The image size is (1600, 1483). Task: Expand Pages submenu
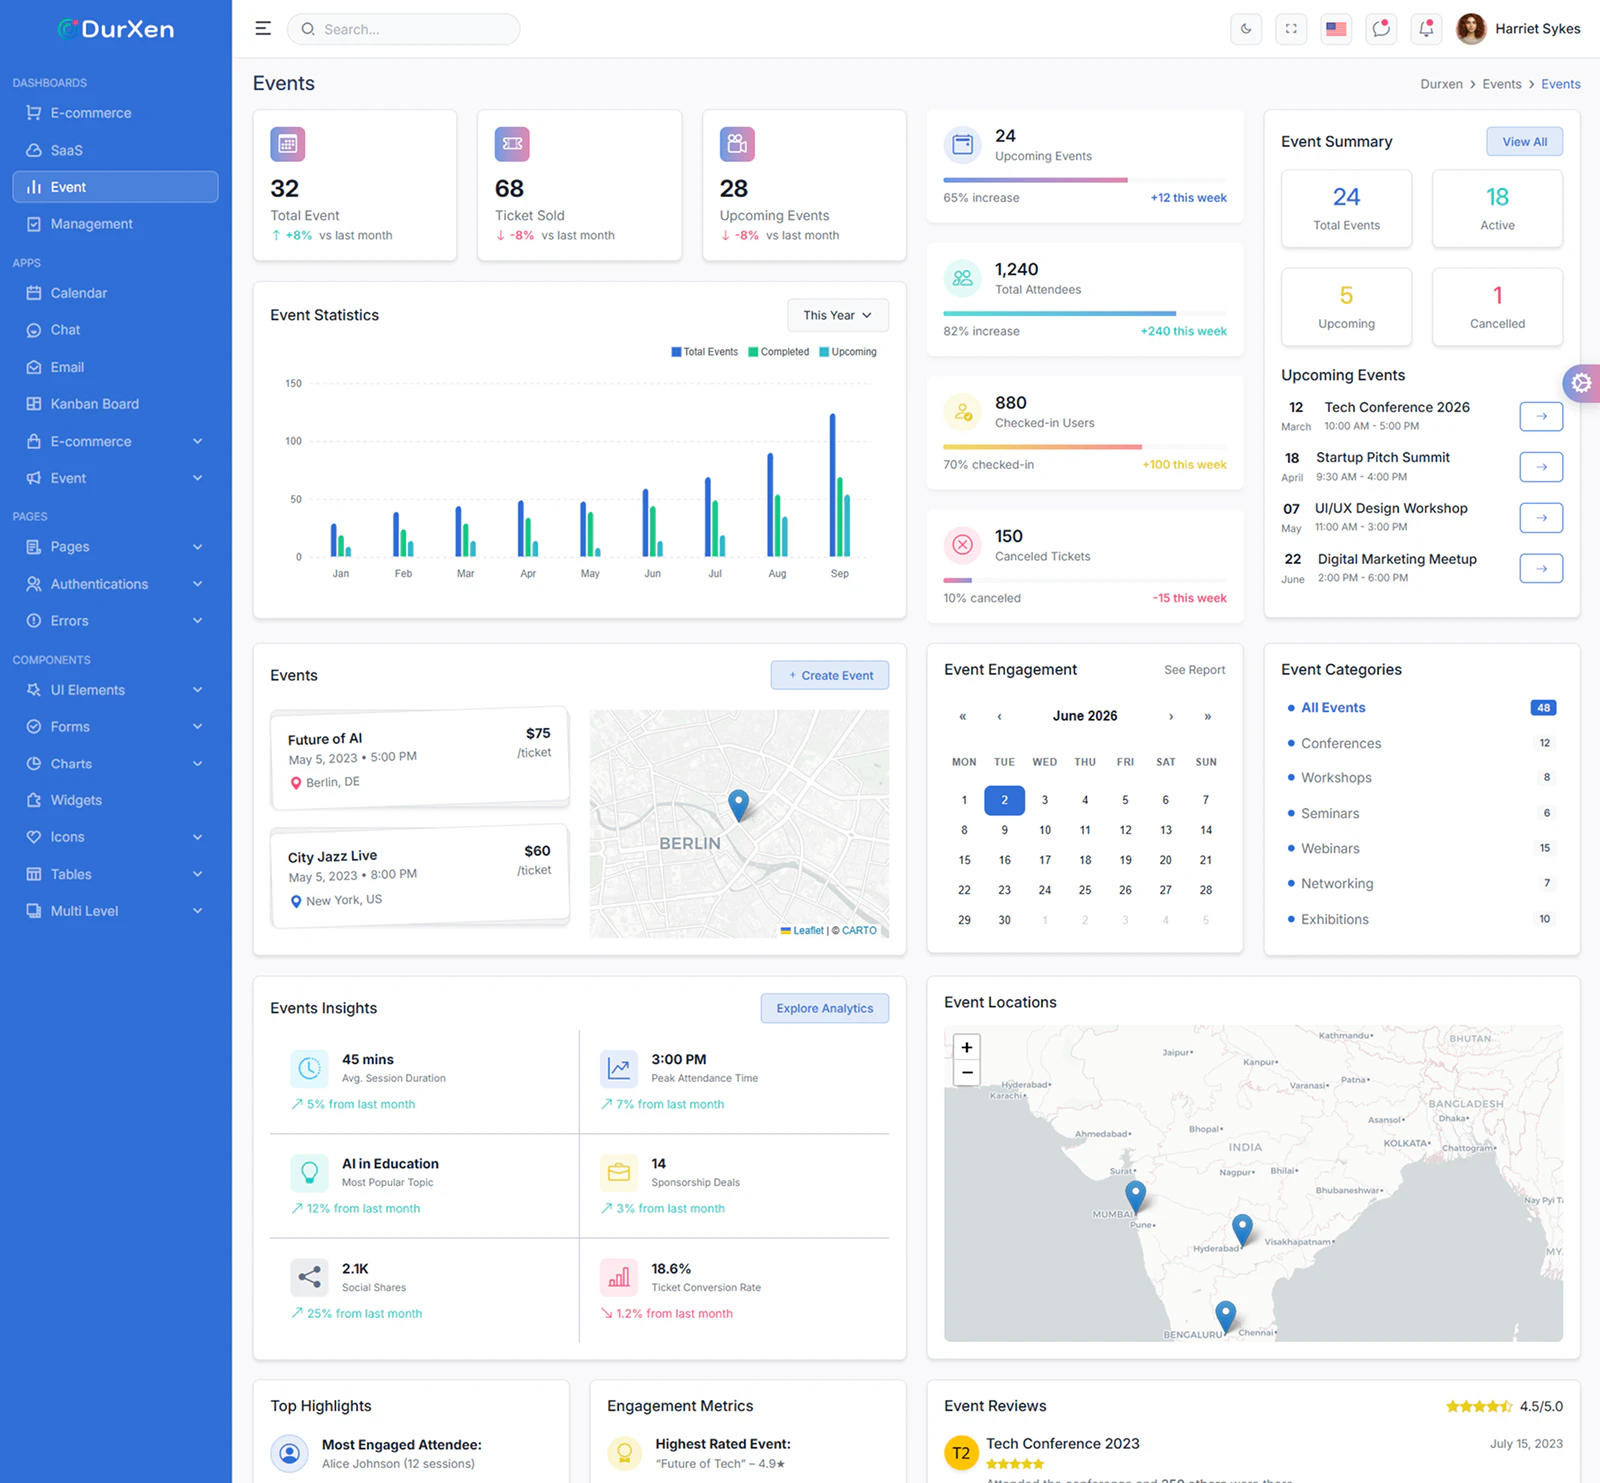click(x=115, y=547)
